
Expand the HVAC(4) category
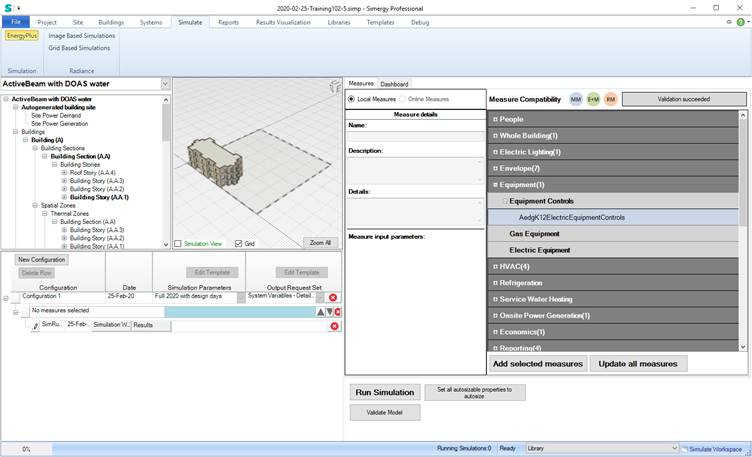click(x=495, y=266)
